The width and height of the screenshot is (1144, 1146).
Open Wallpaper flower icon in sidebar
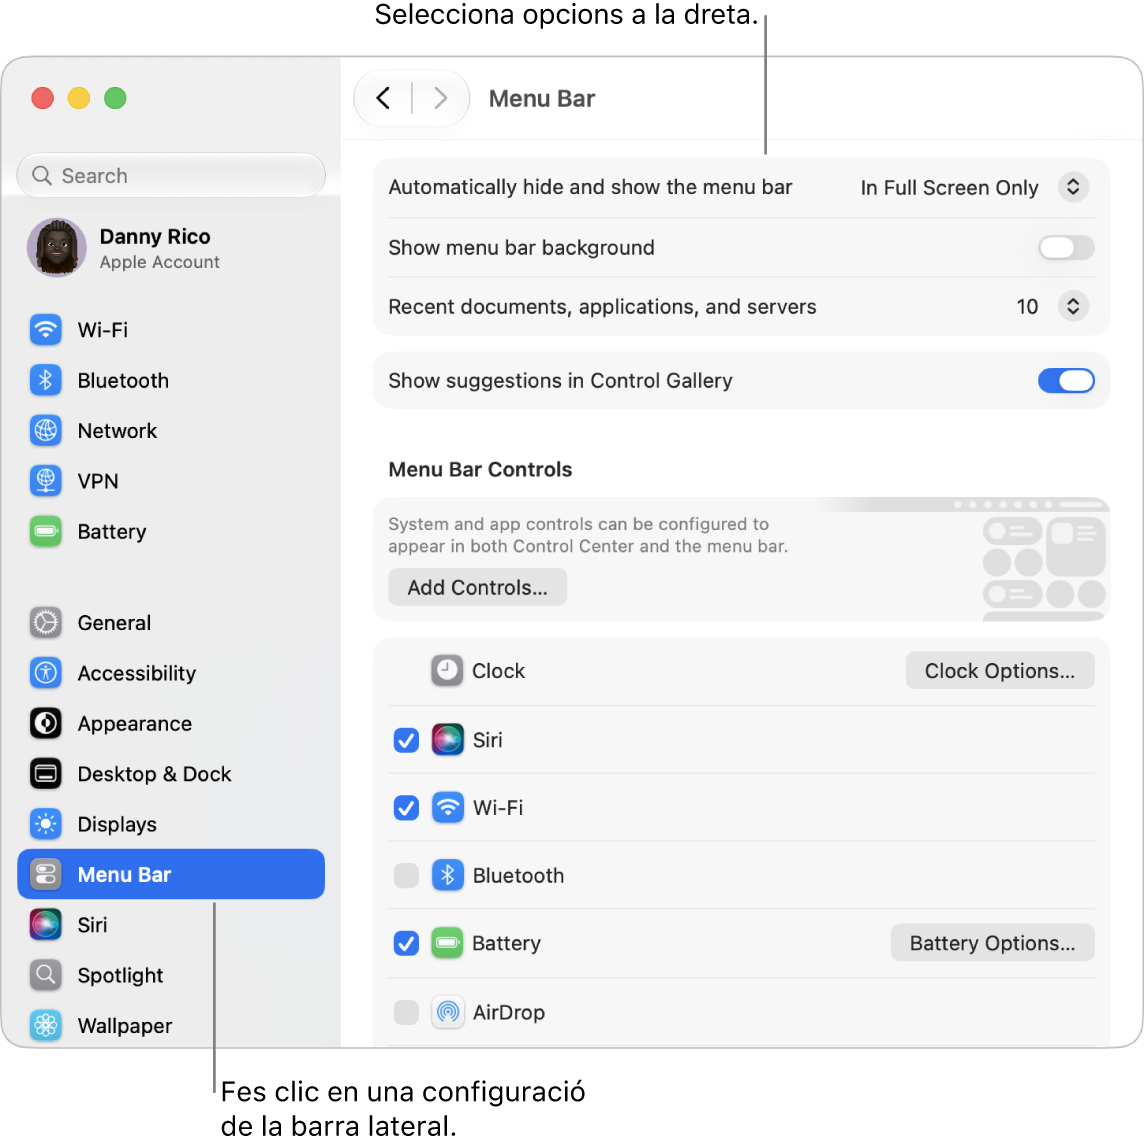(45, 1025)
